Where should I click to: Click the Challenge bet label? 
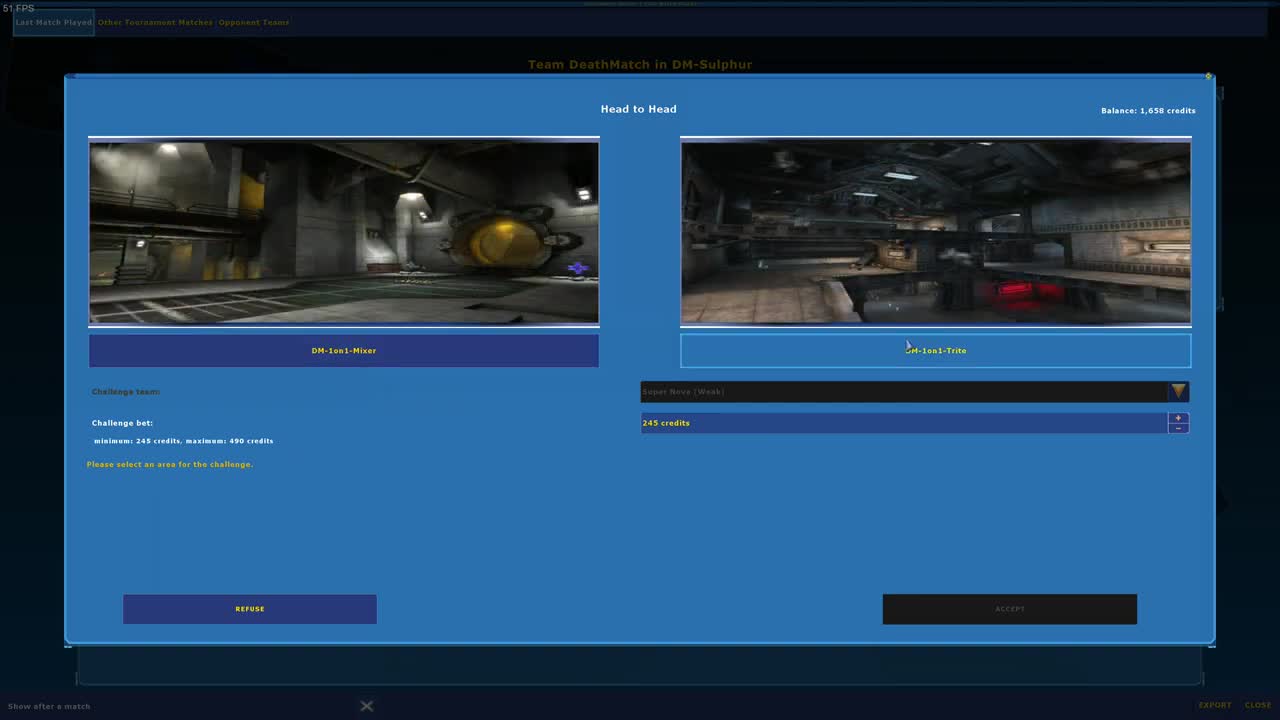click(x=122, y=423)
